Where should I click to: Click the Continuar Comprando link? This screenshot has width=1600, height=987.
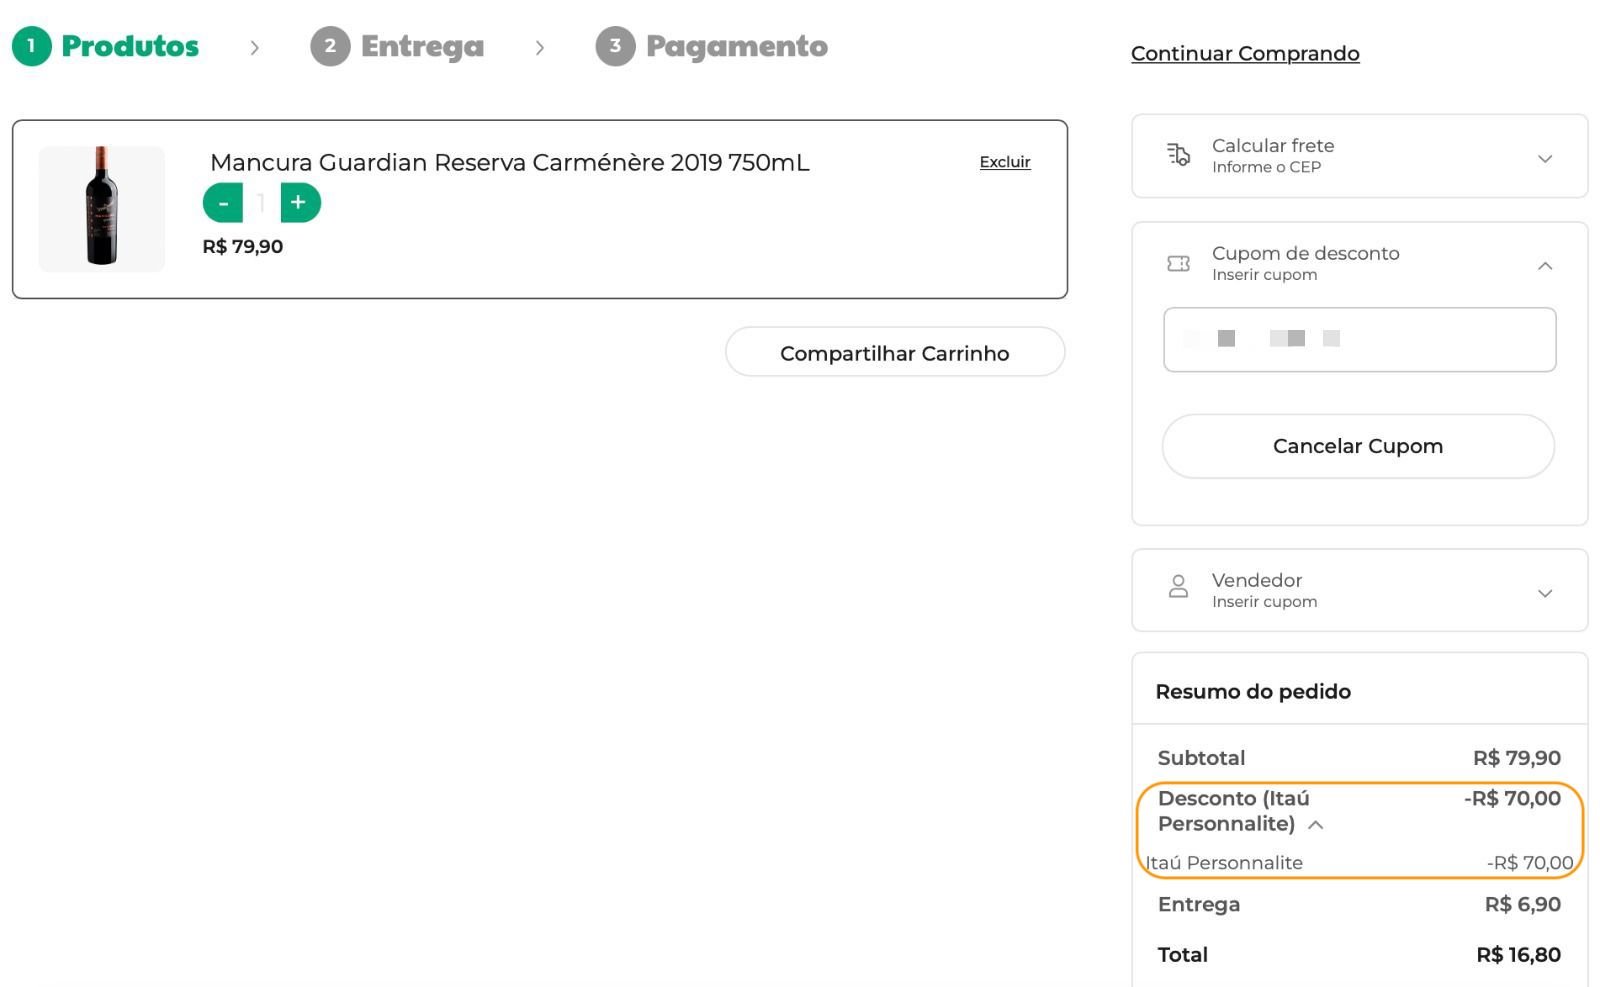1245,53
